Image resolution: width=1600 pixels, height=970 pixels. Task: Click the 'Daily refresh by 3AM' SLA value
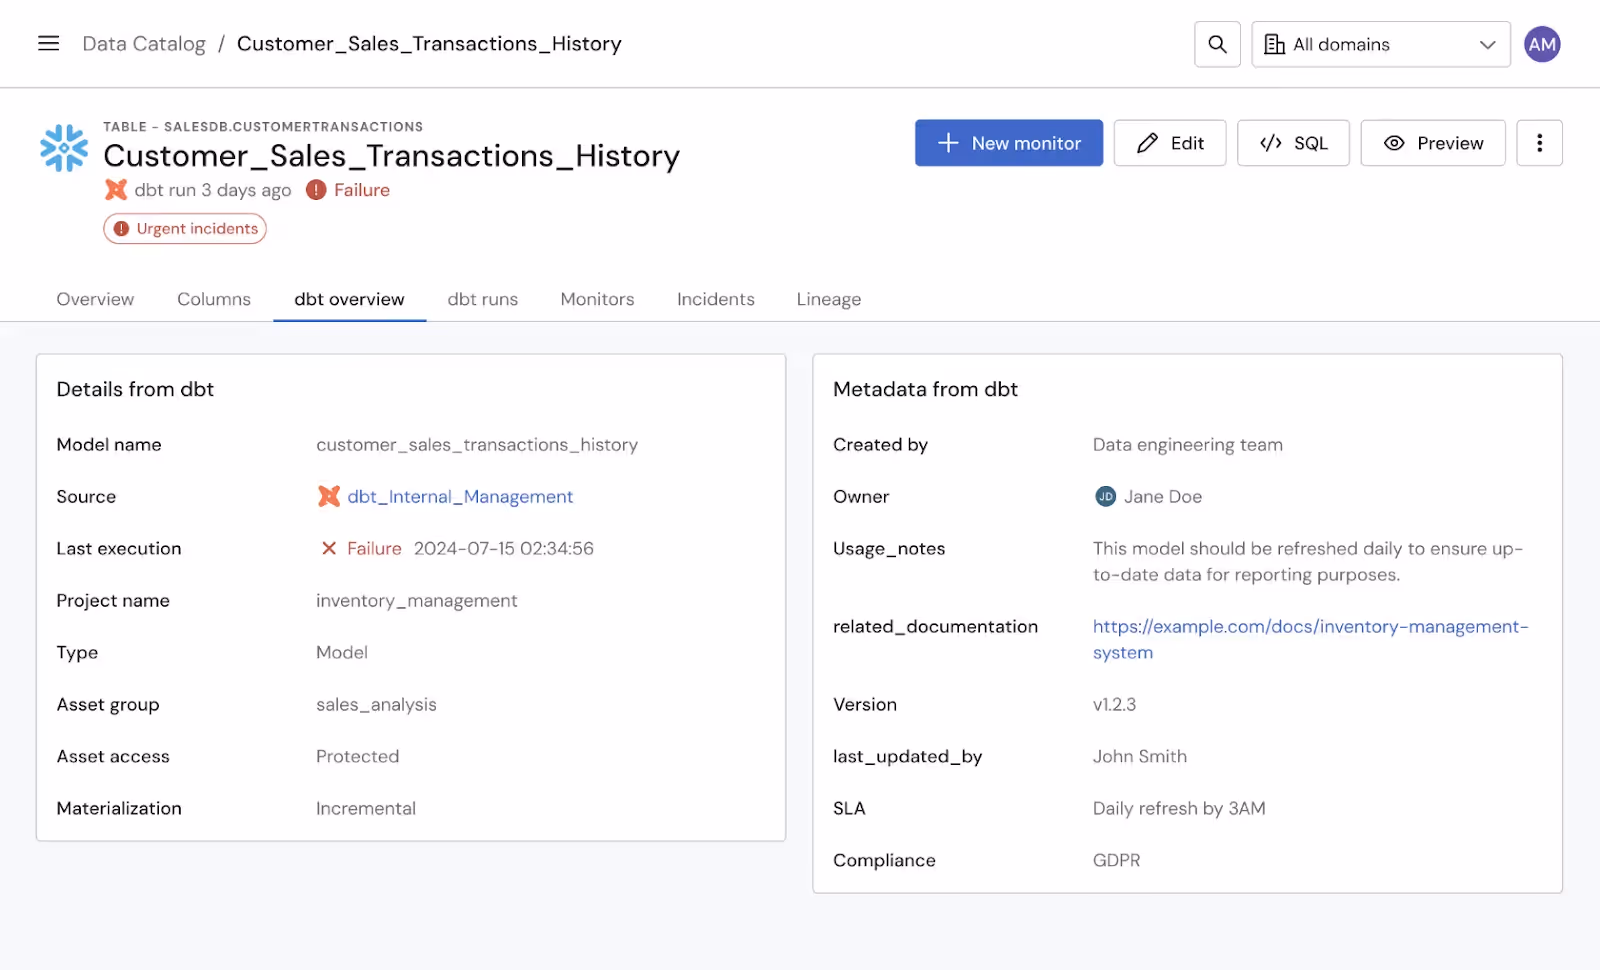1179,808
